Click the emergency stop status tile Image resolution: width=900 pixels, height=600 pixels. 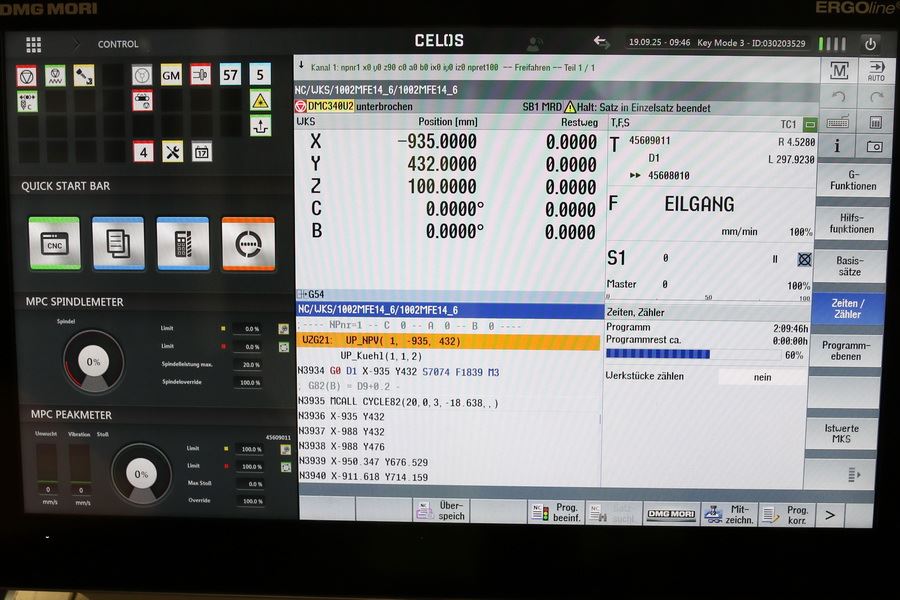click(26, 76)
